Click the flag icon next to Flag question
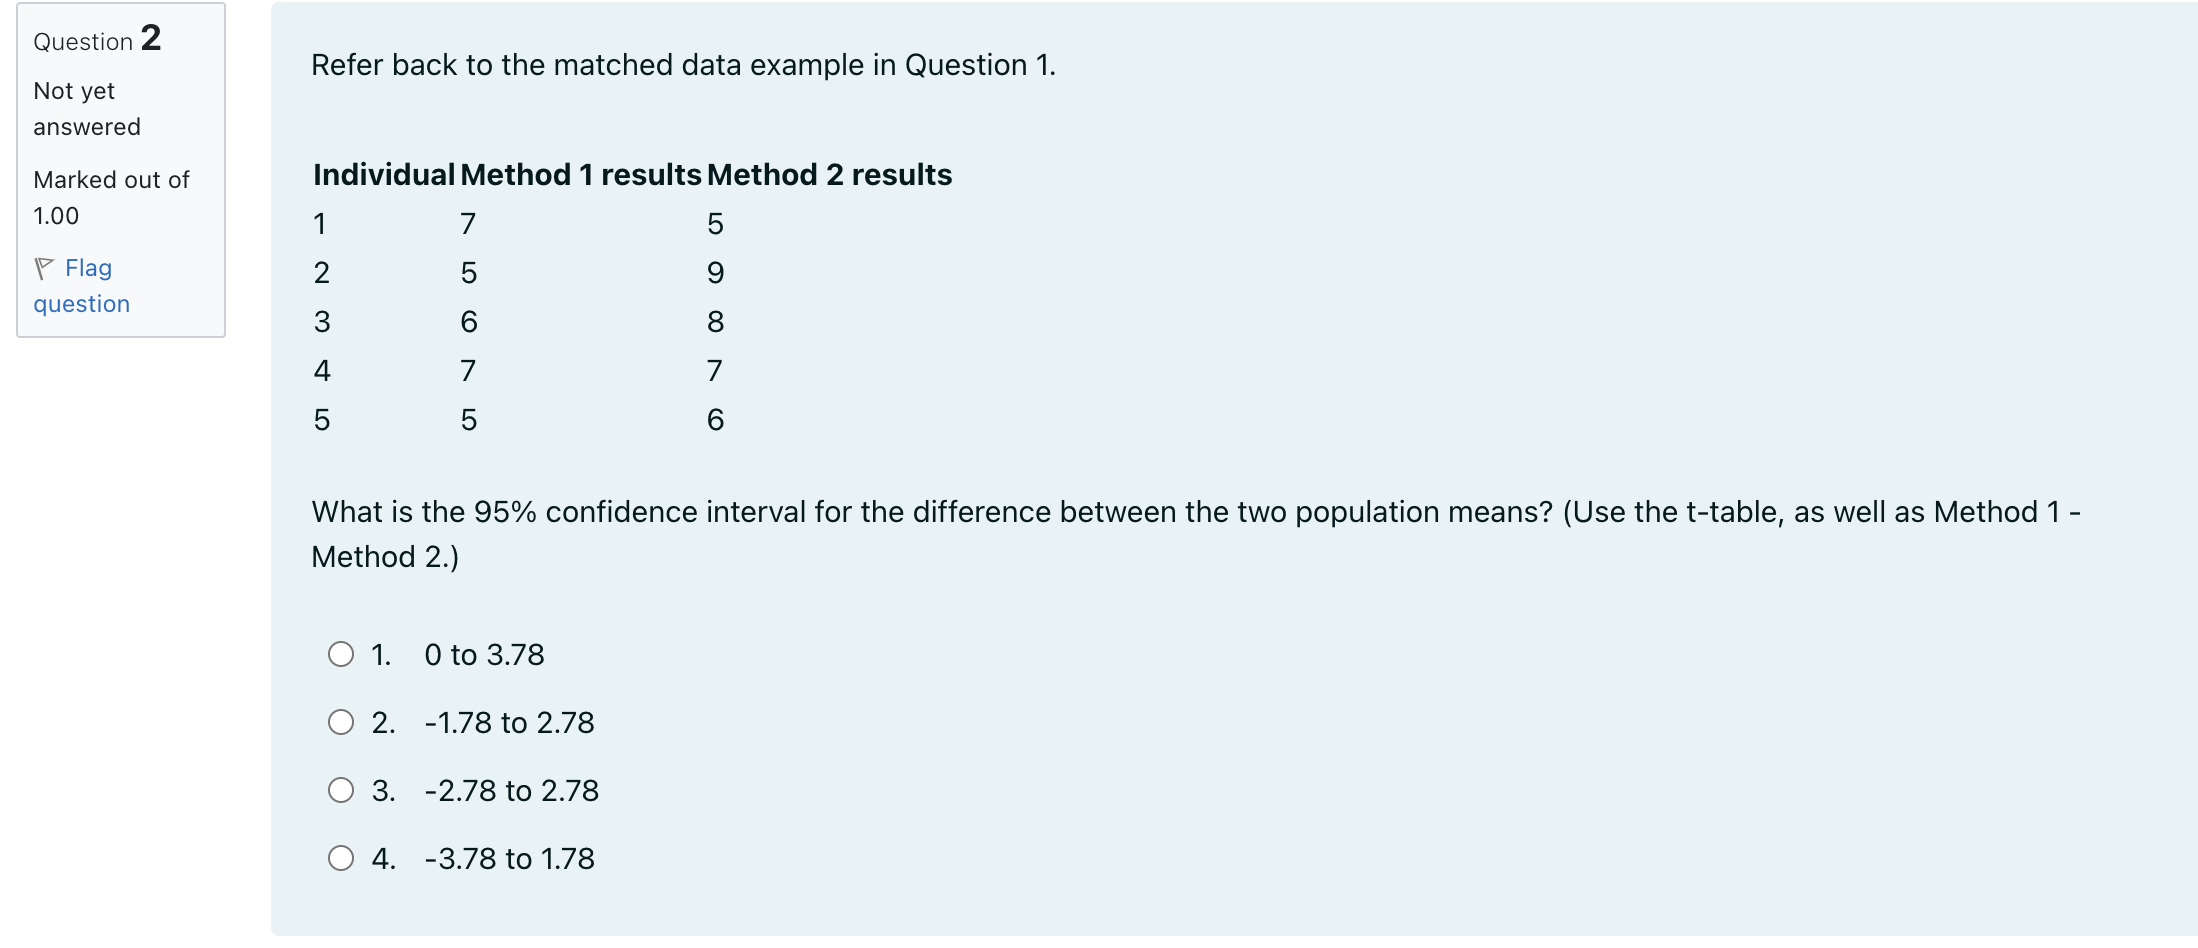 click(43, 266)
